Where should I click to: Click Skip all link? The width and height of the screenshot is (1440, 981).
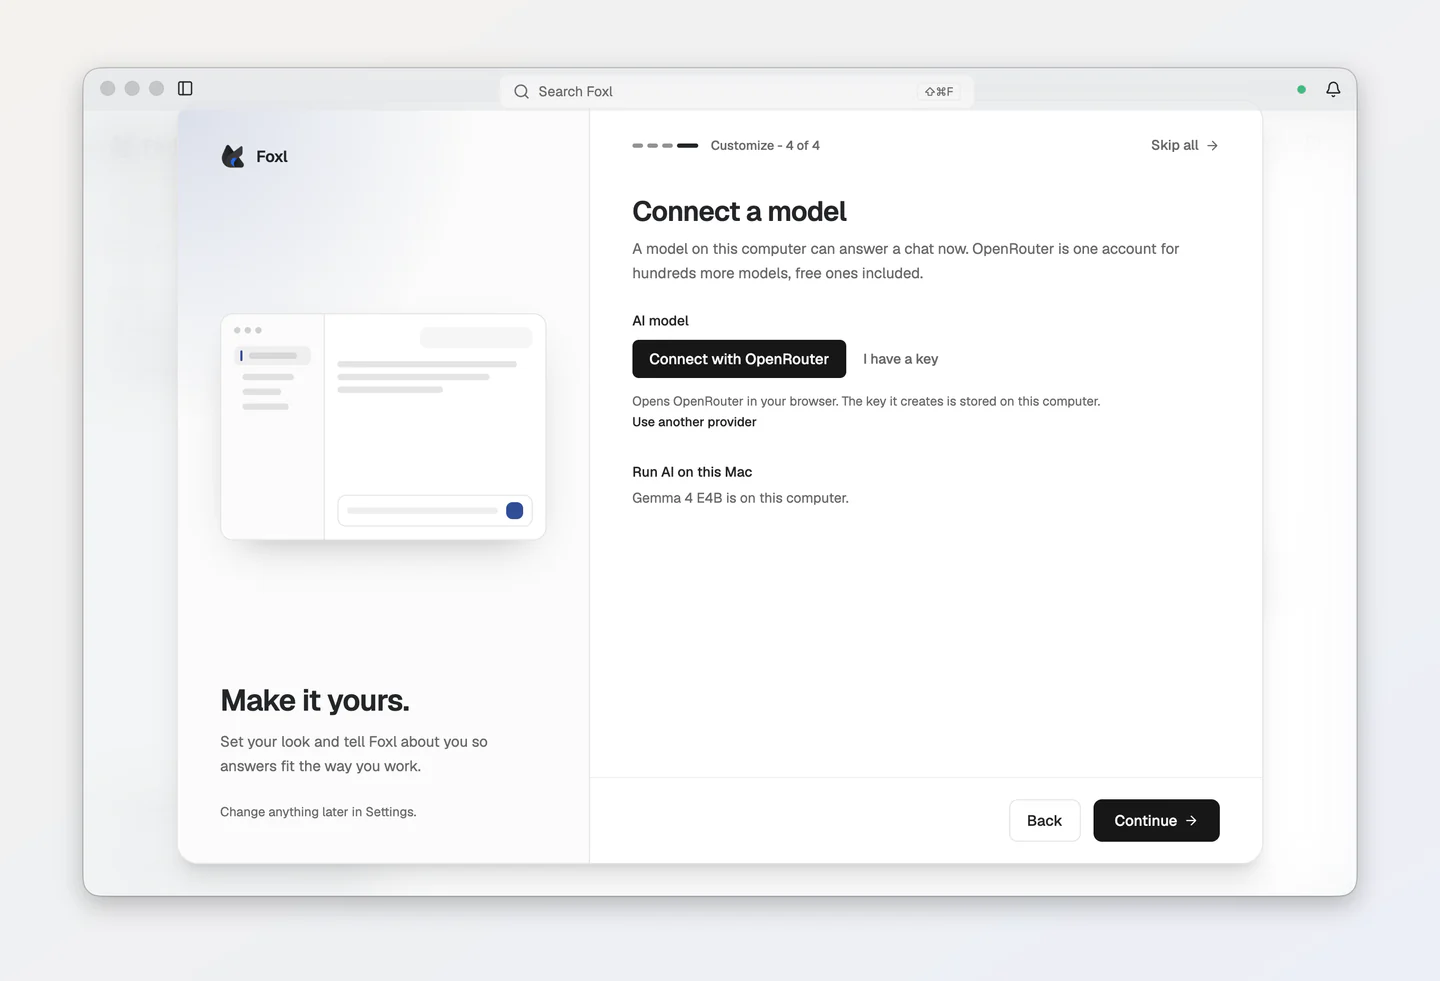[x=1184, y=145]
